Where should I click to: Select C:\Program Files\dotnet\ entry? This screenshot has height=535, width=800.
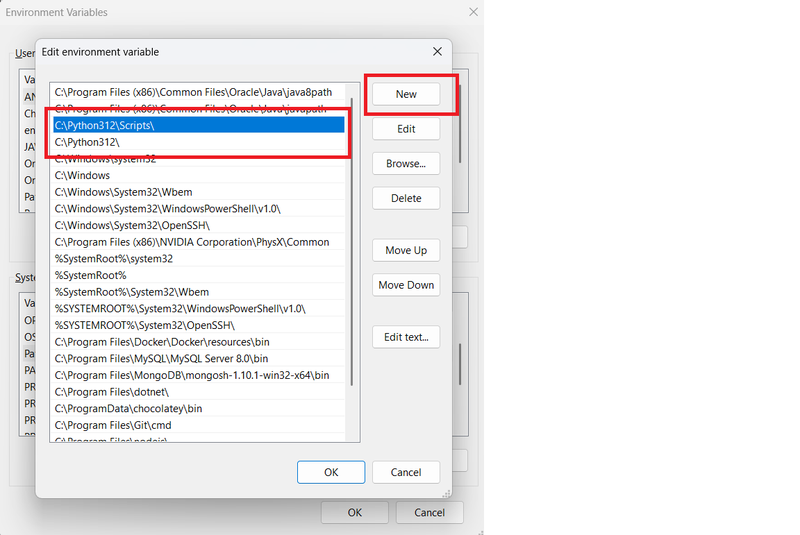(199, 392)
